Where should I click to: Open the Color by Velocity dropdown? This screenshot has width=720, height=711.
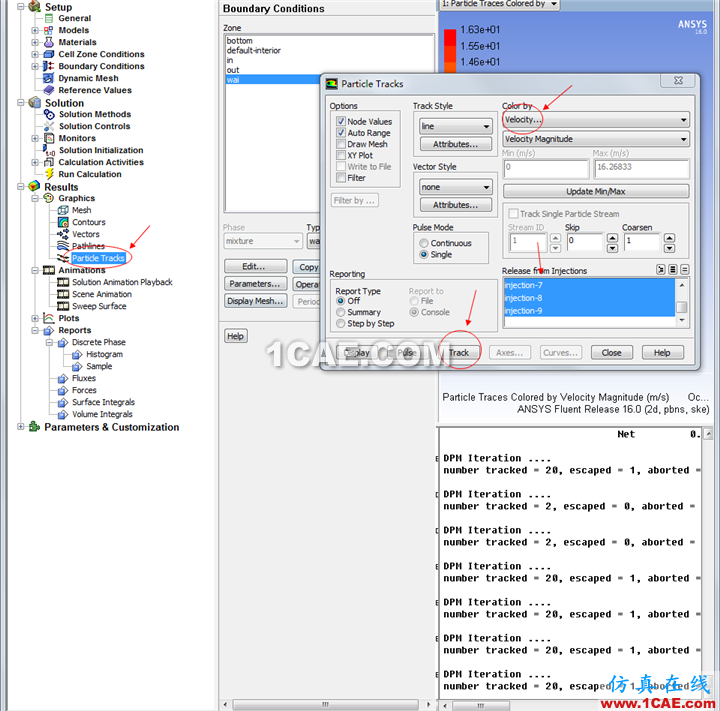pos(596,120)
